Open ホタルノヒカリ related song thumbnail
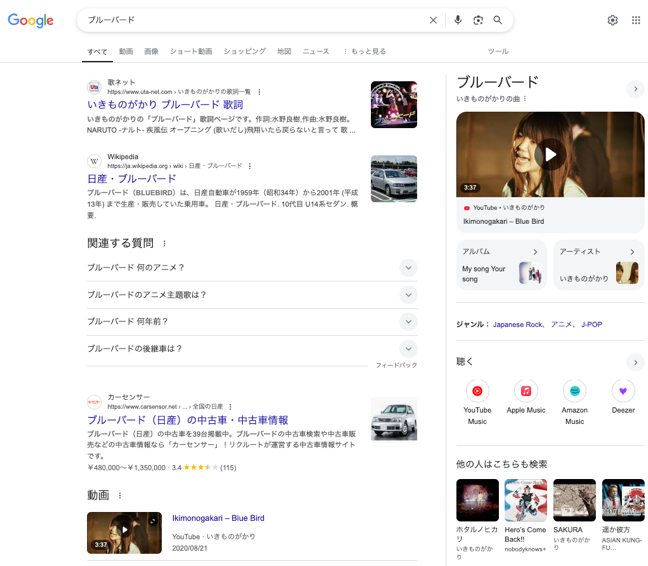648x566 pixels. coord(477,500)
